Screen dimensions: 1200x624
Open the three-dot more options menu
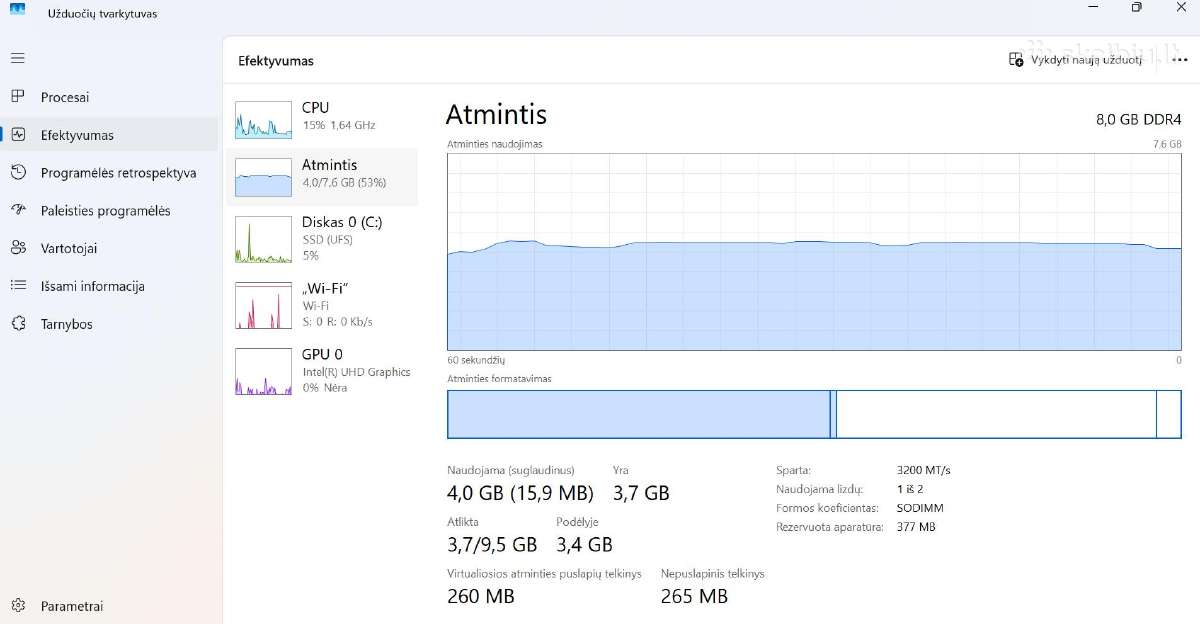pyautogui.click(x=1178, y=60)
